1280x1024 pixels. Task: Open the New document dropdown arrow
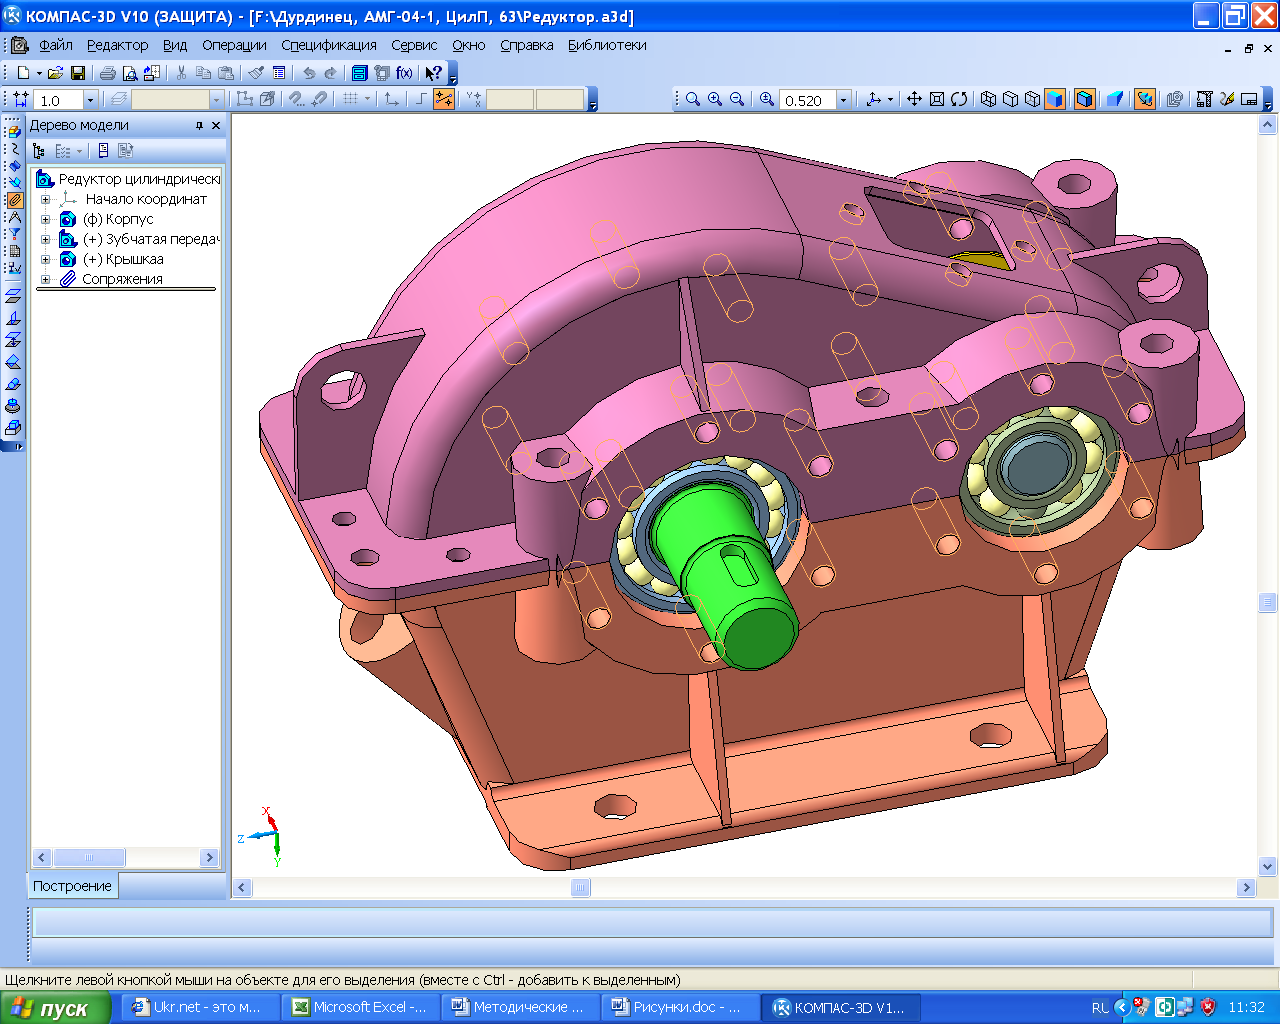pyautogui.click(x=39, y=73)
